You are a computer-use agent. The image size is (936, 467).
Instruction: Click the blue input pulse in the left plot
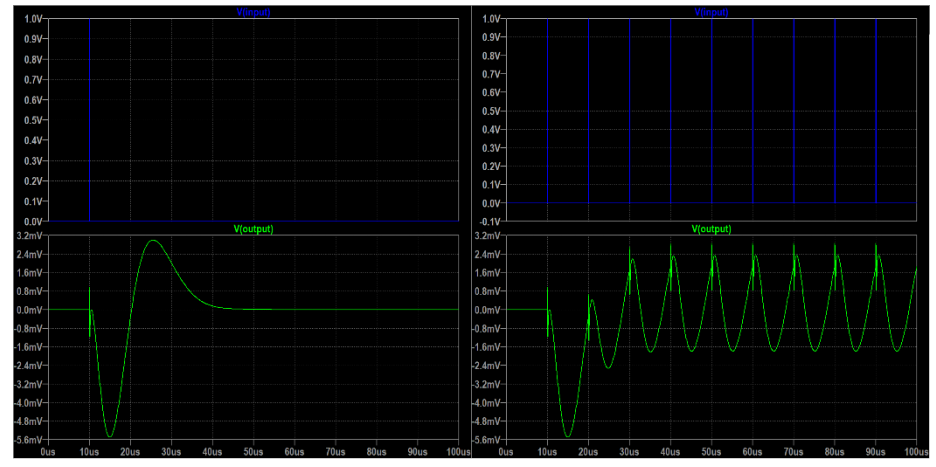tap(90, 119)
